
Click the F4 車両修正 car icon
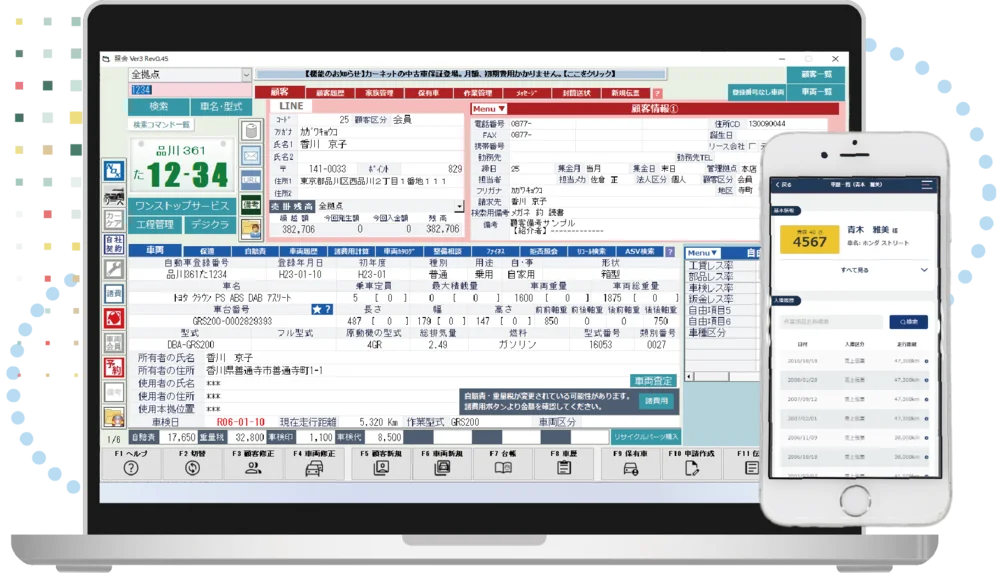click(314, 469)
